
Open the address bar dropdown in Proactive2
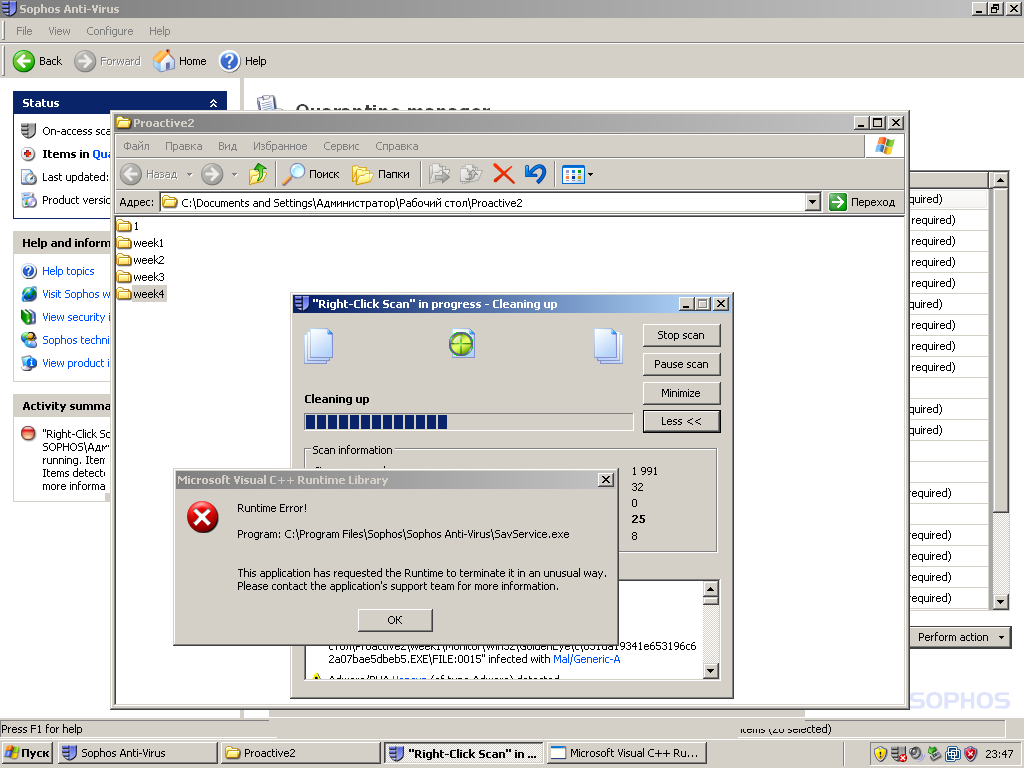pyautogui.click(x=812, y=202)
